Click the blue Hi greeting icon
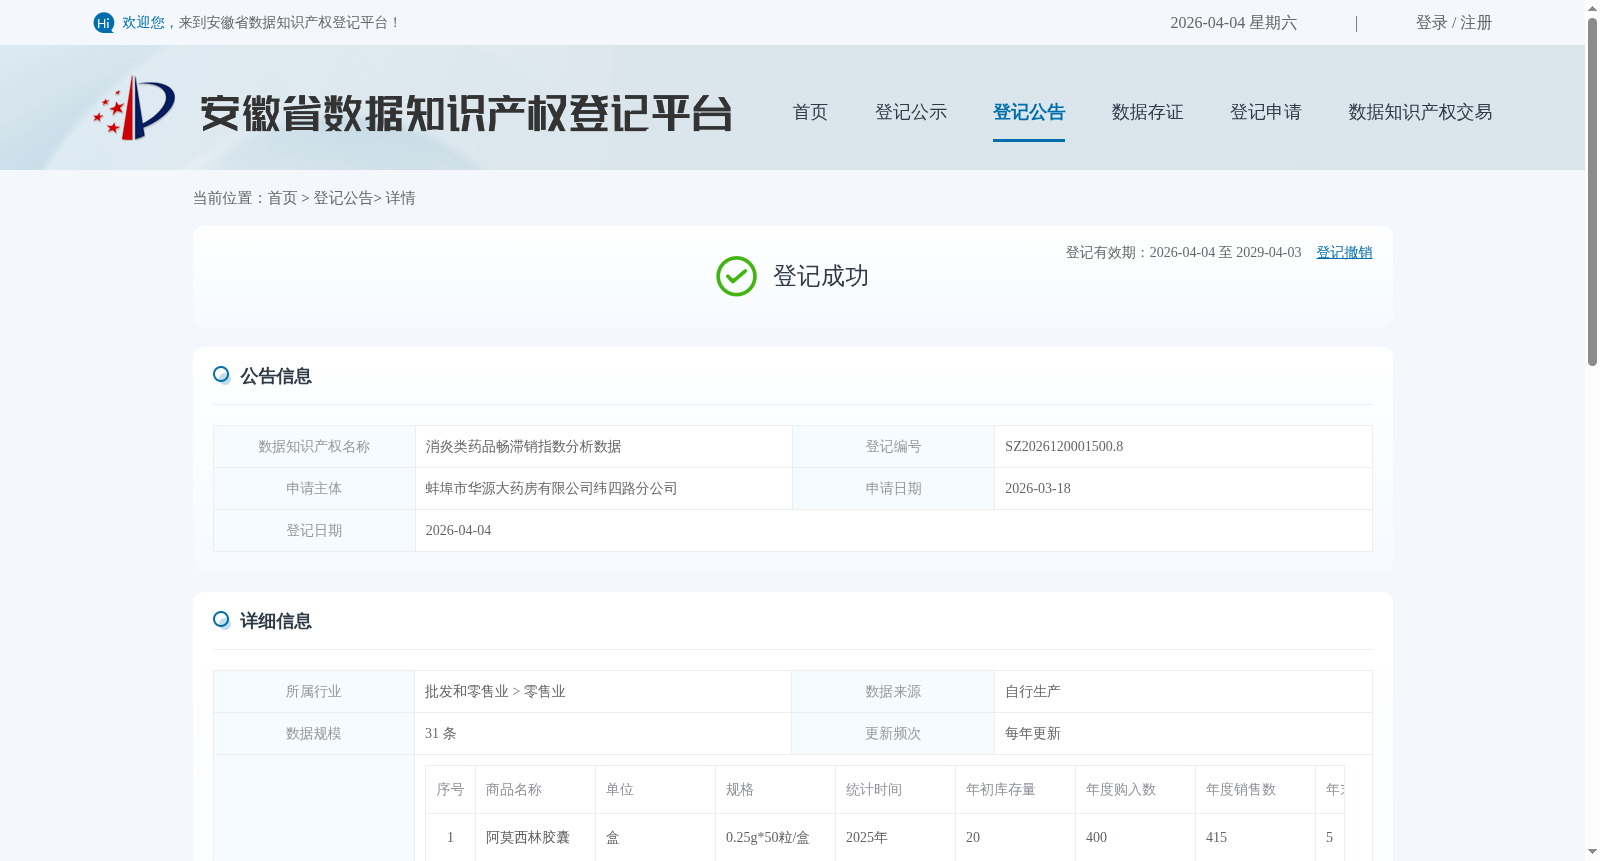The width and height of the screenshot is (1600, 861). pos(104,23)
